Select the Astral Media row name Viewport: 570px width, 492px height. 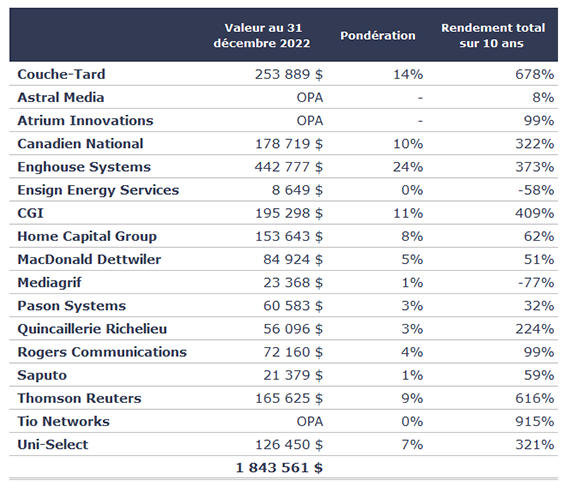(61, 97)
